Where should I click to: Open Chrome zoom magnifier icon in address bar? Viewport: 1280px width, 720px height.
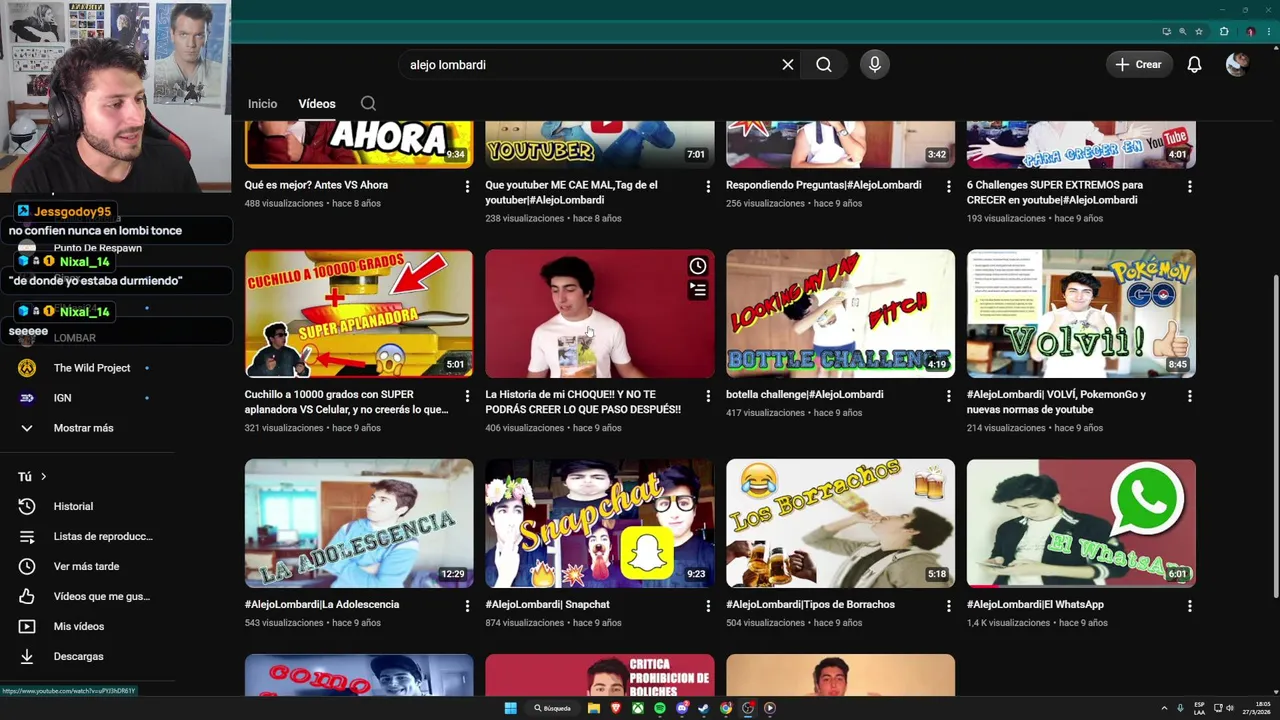tap(1183, 31)
